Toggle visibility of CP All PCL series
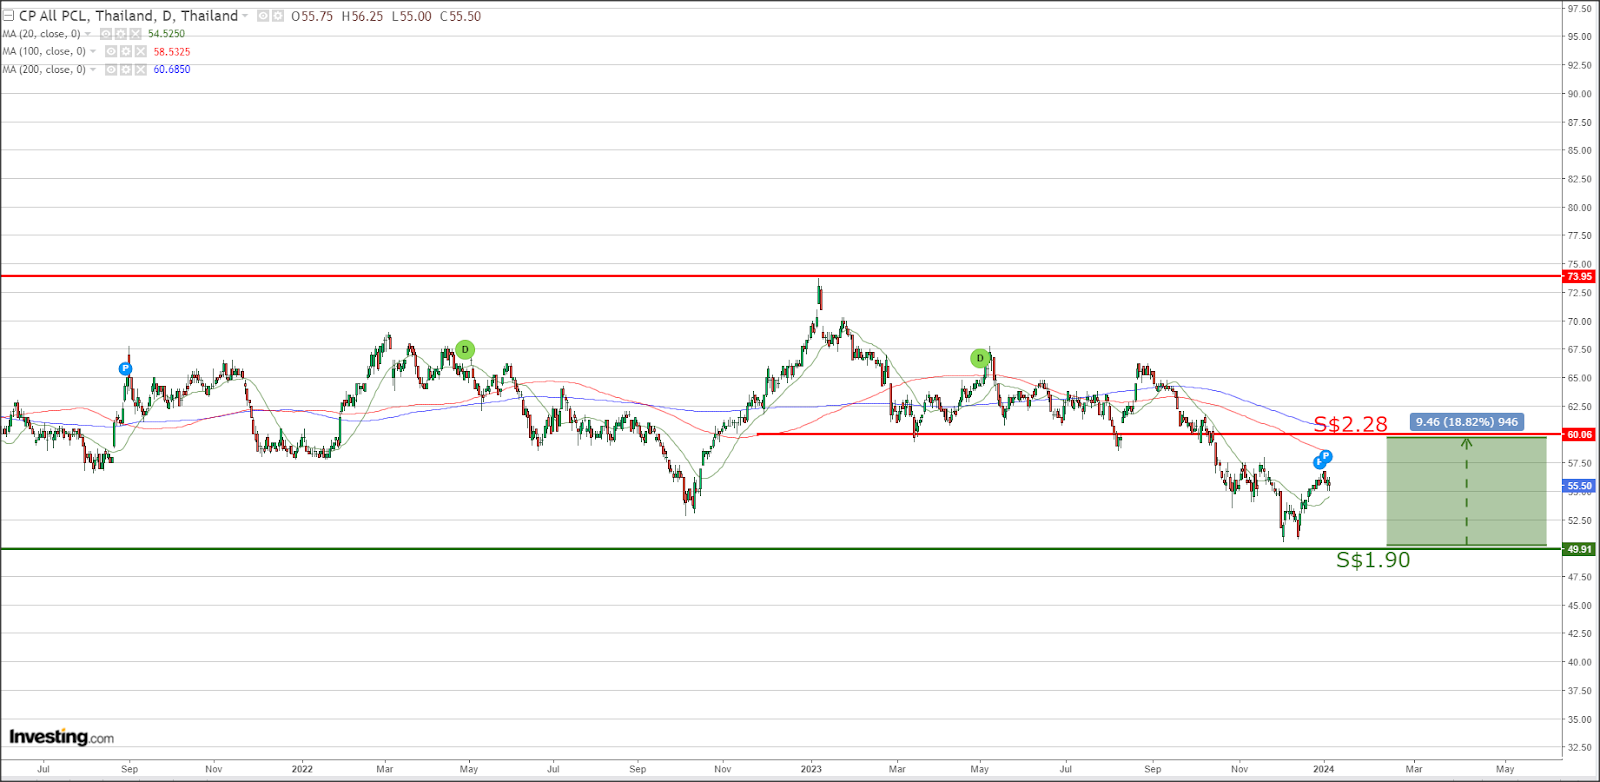This screenshot has height=782, width=1600. [263, 16]
